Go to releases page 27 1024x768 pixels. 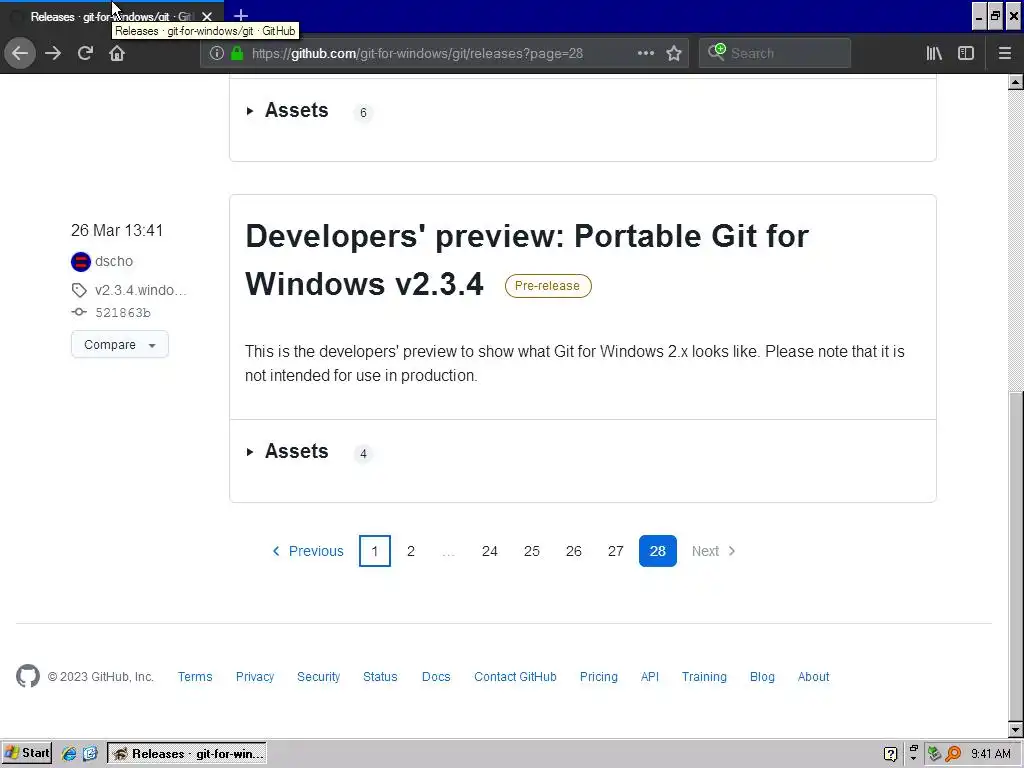pos(615,551)
